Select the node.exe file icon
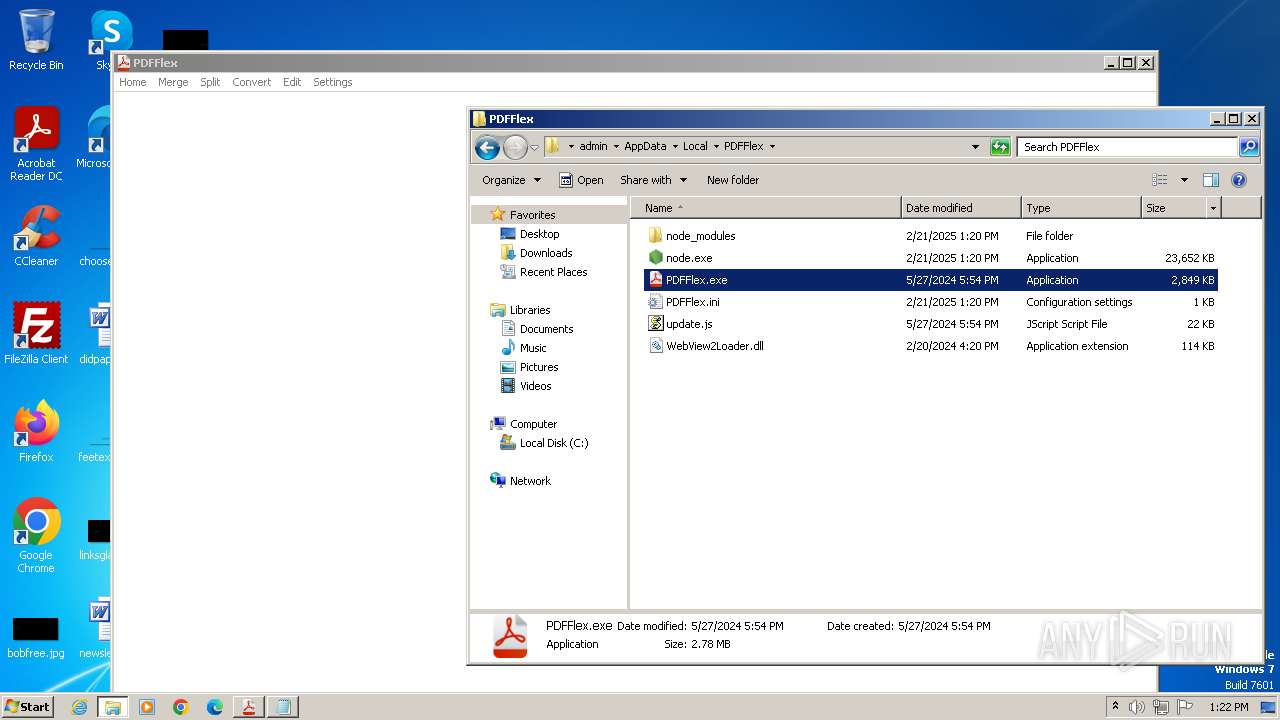 tap(655, 258)
